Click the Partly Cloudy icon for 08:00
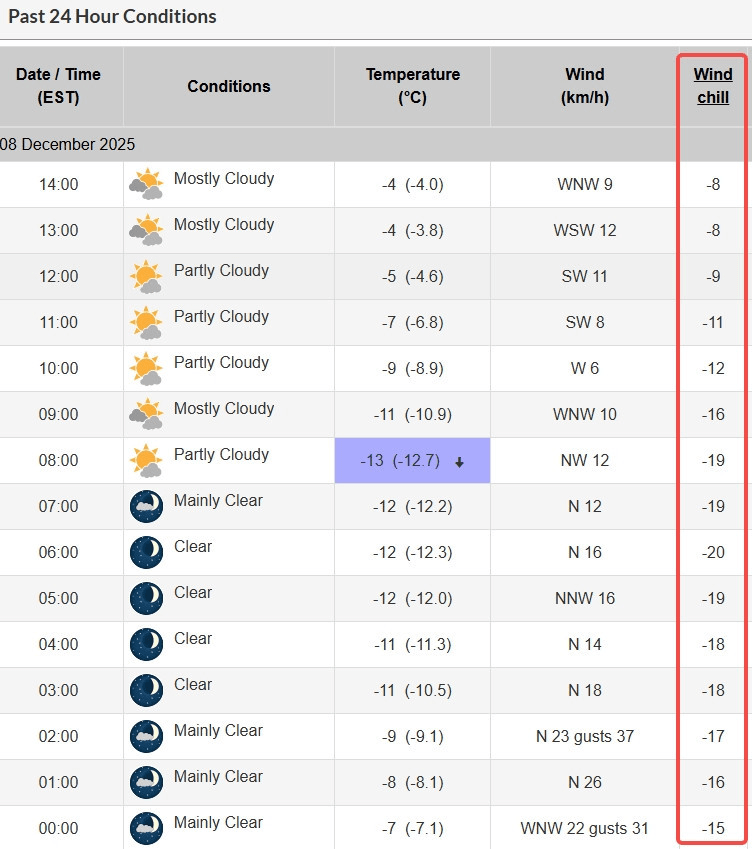This screenshot has width=752, height=849. coord(146,461)
